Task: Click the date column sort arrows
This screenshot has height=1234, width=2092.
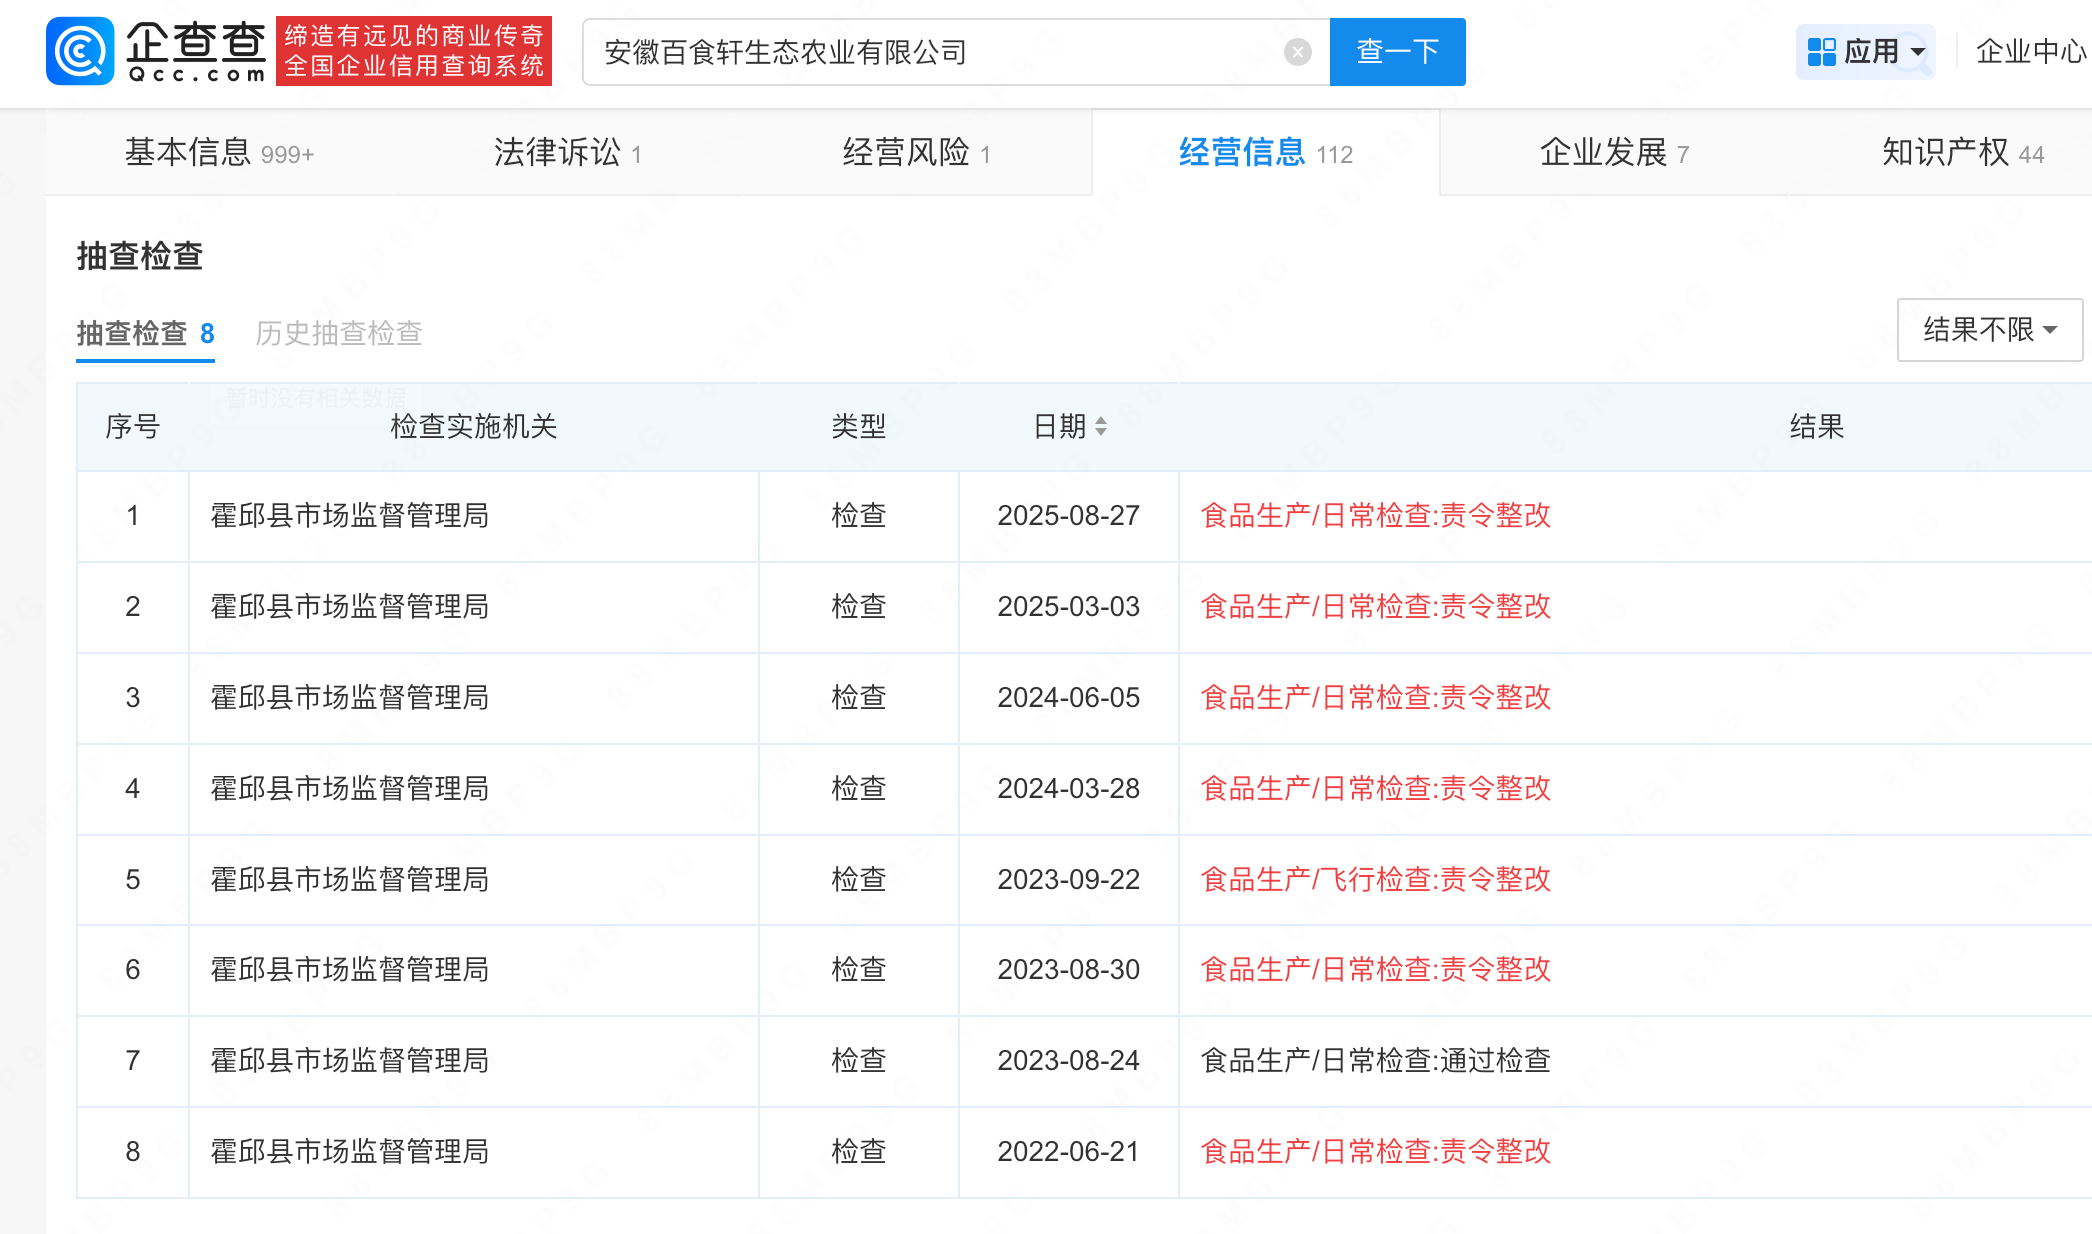Action: (1101, 427)
